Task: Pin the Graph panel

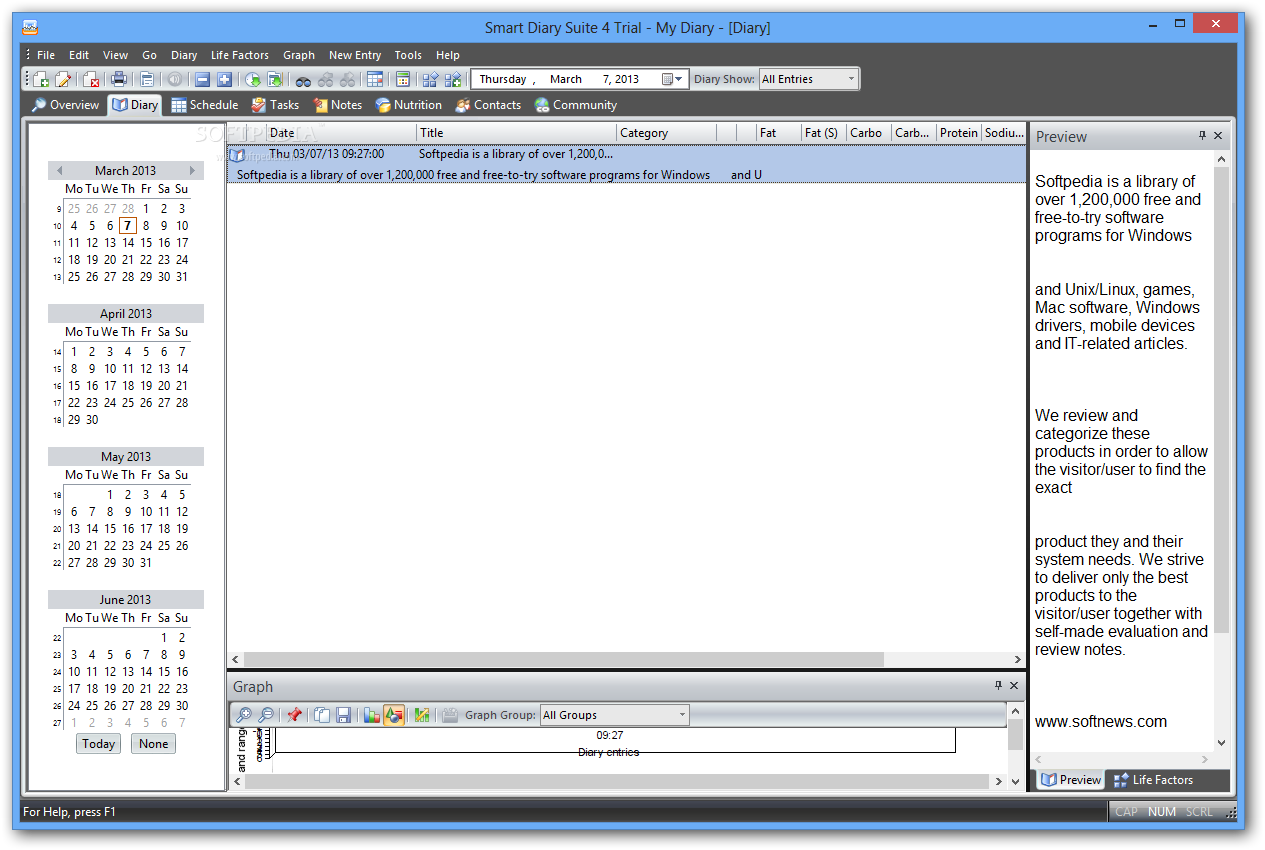Action: (998, 686)
